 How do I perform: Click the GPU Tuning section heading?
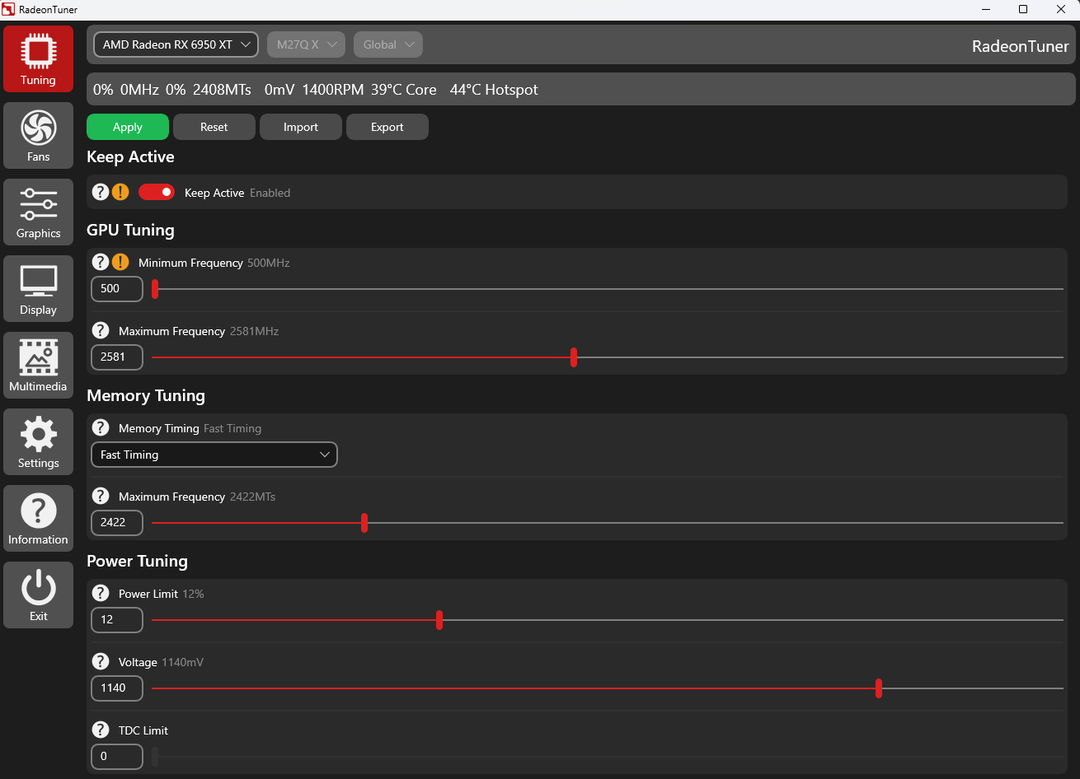click(x=130, y=230)
